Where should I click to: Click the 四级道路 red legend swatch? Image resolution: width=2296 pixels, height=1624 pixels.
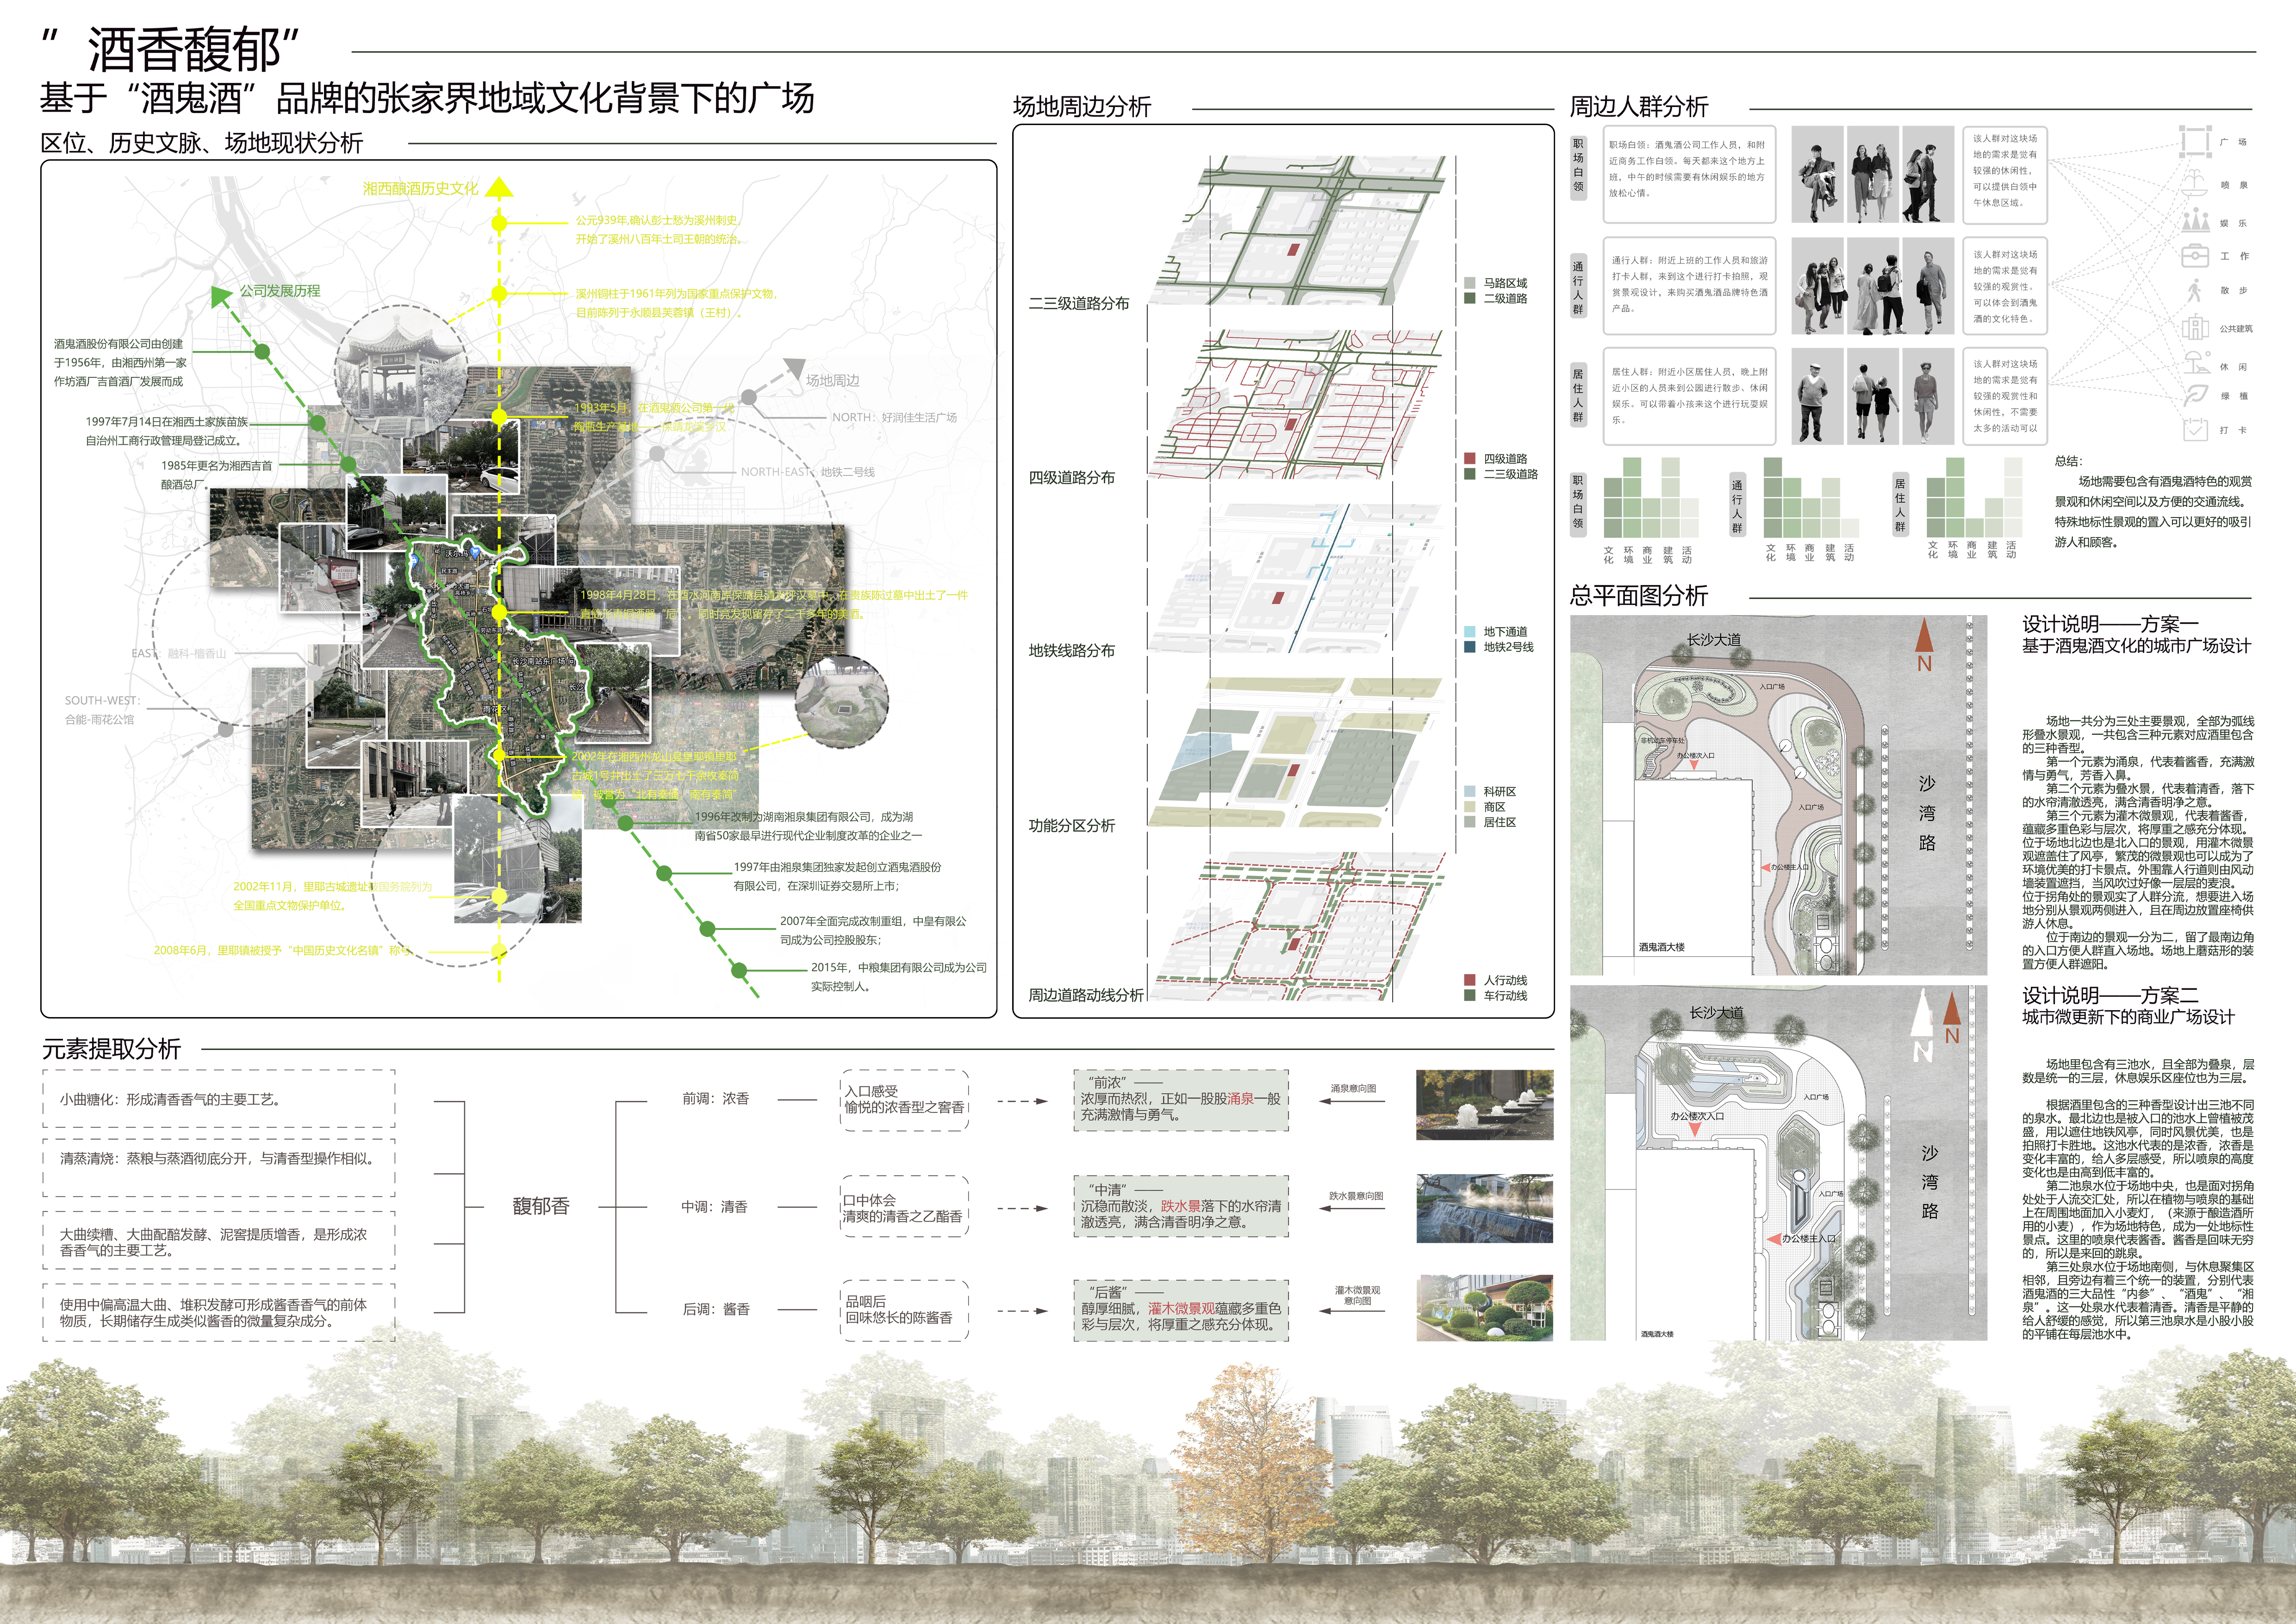(1469, 458)
